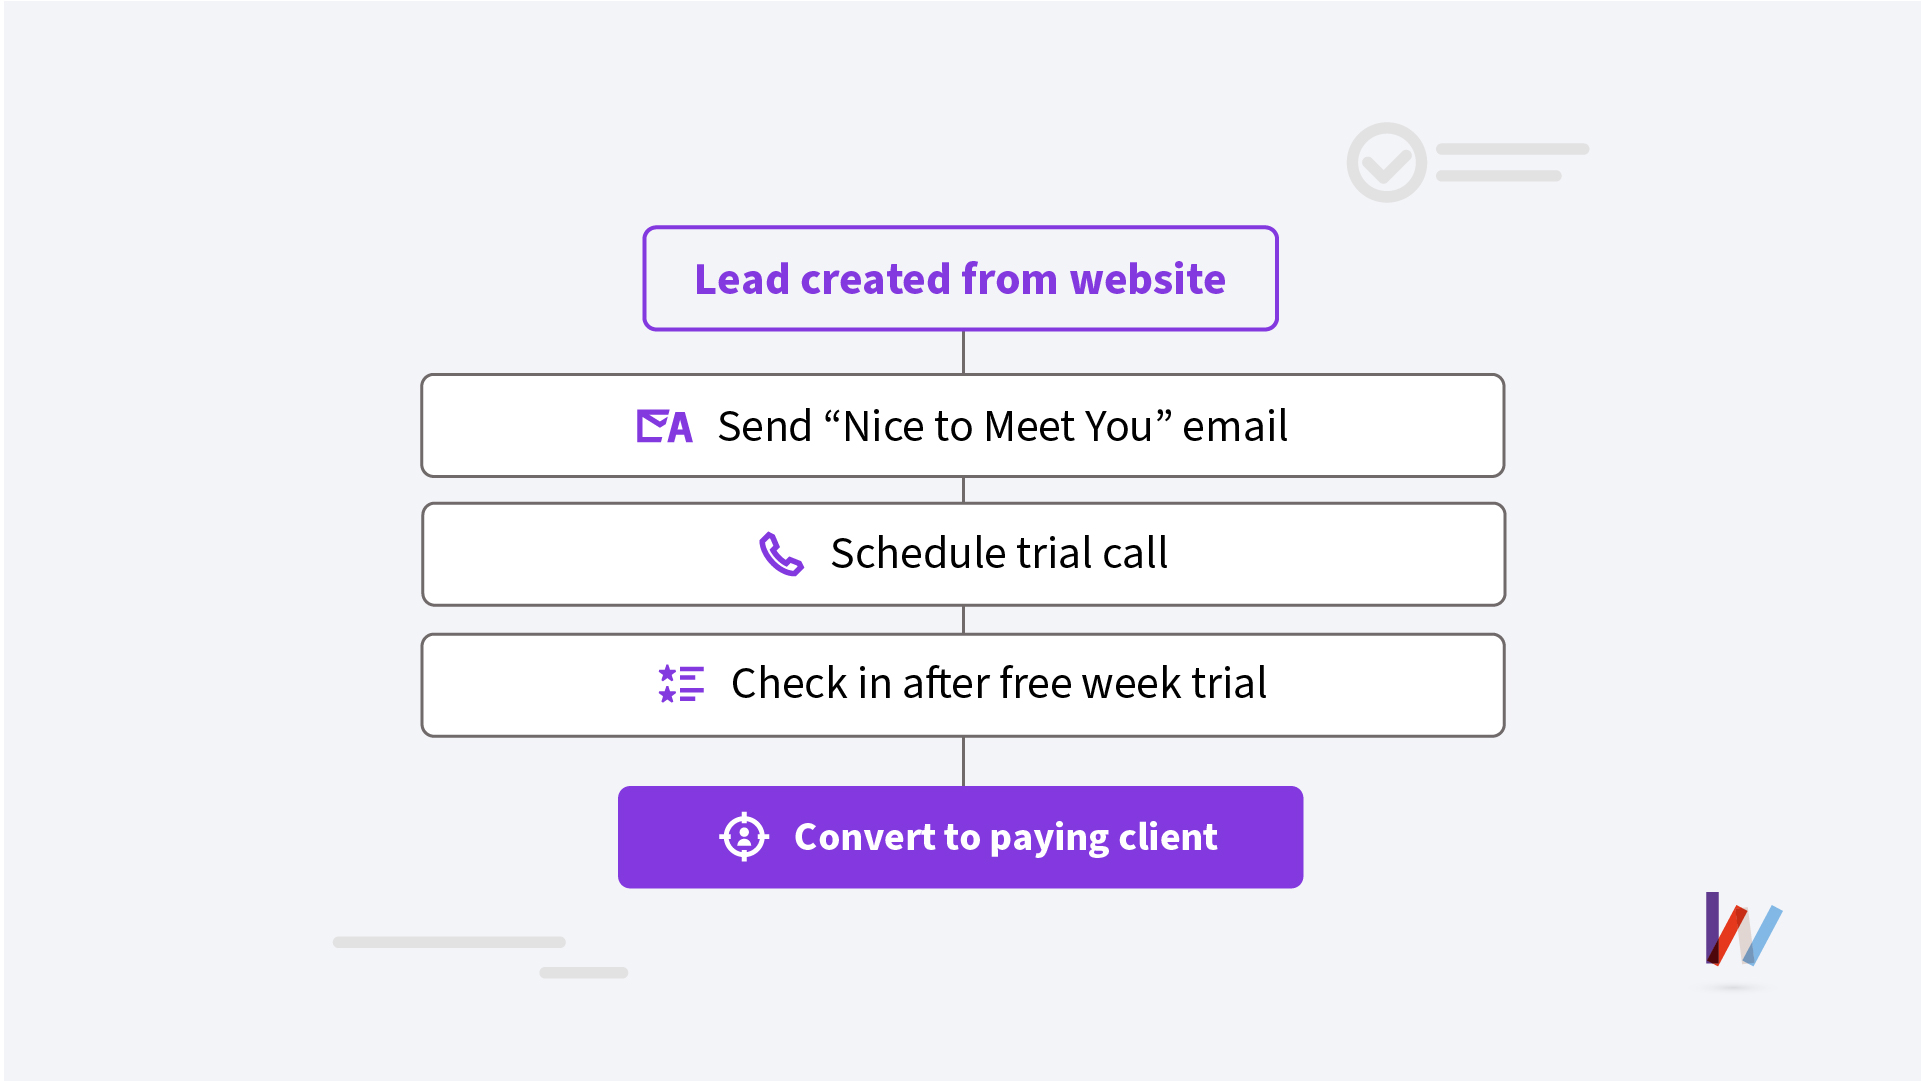Click the 'Convert to paying client' label text

point(1006,838)
